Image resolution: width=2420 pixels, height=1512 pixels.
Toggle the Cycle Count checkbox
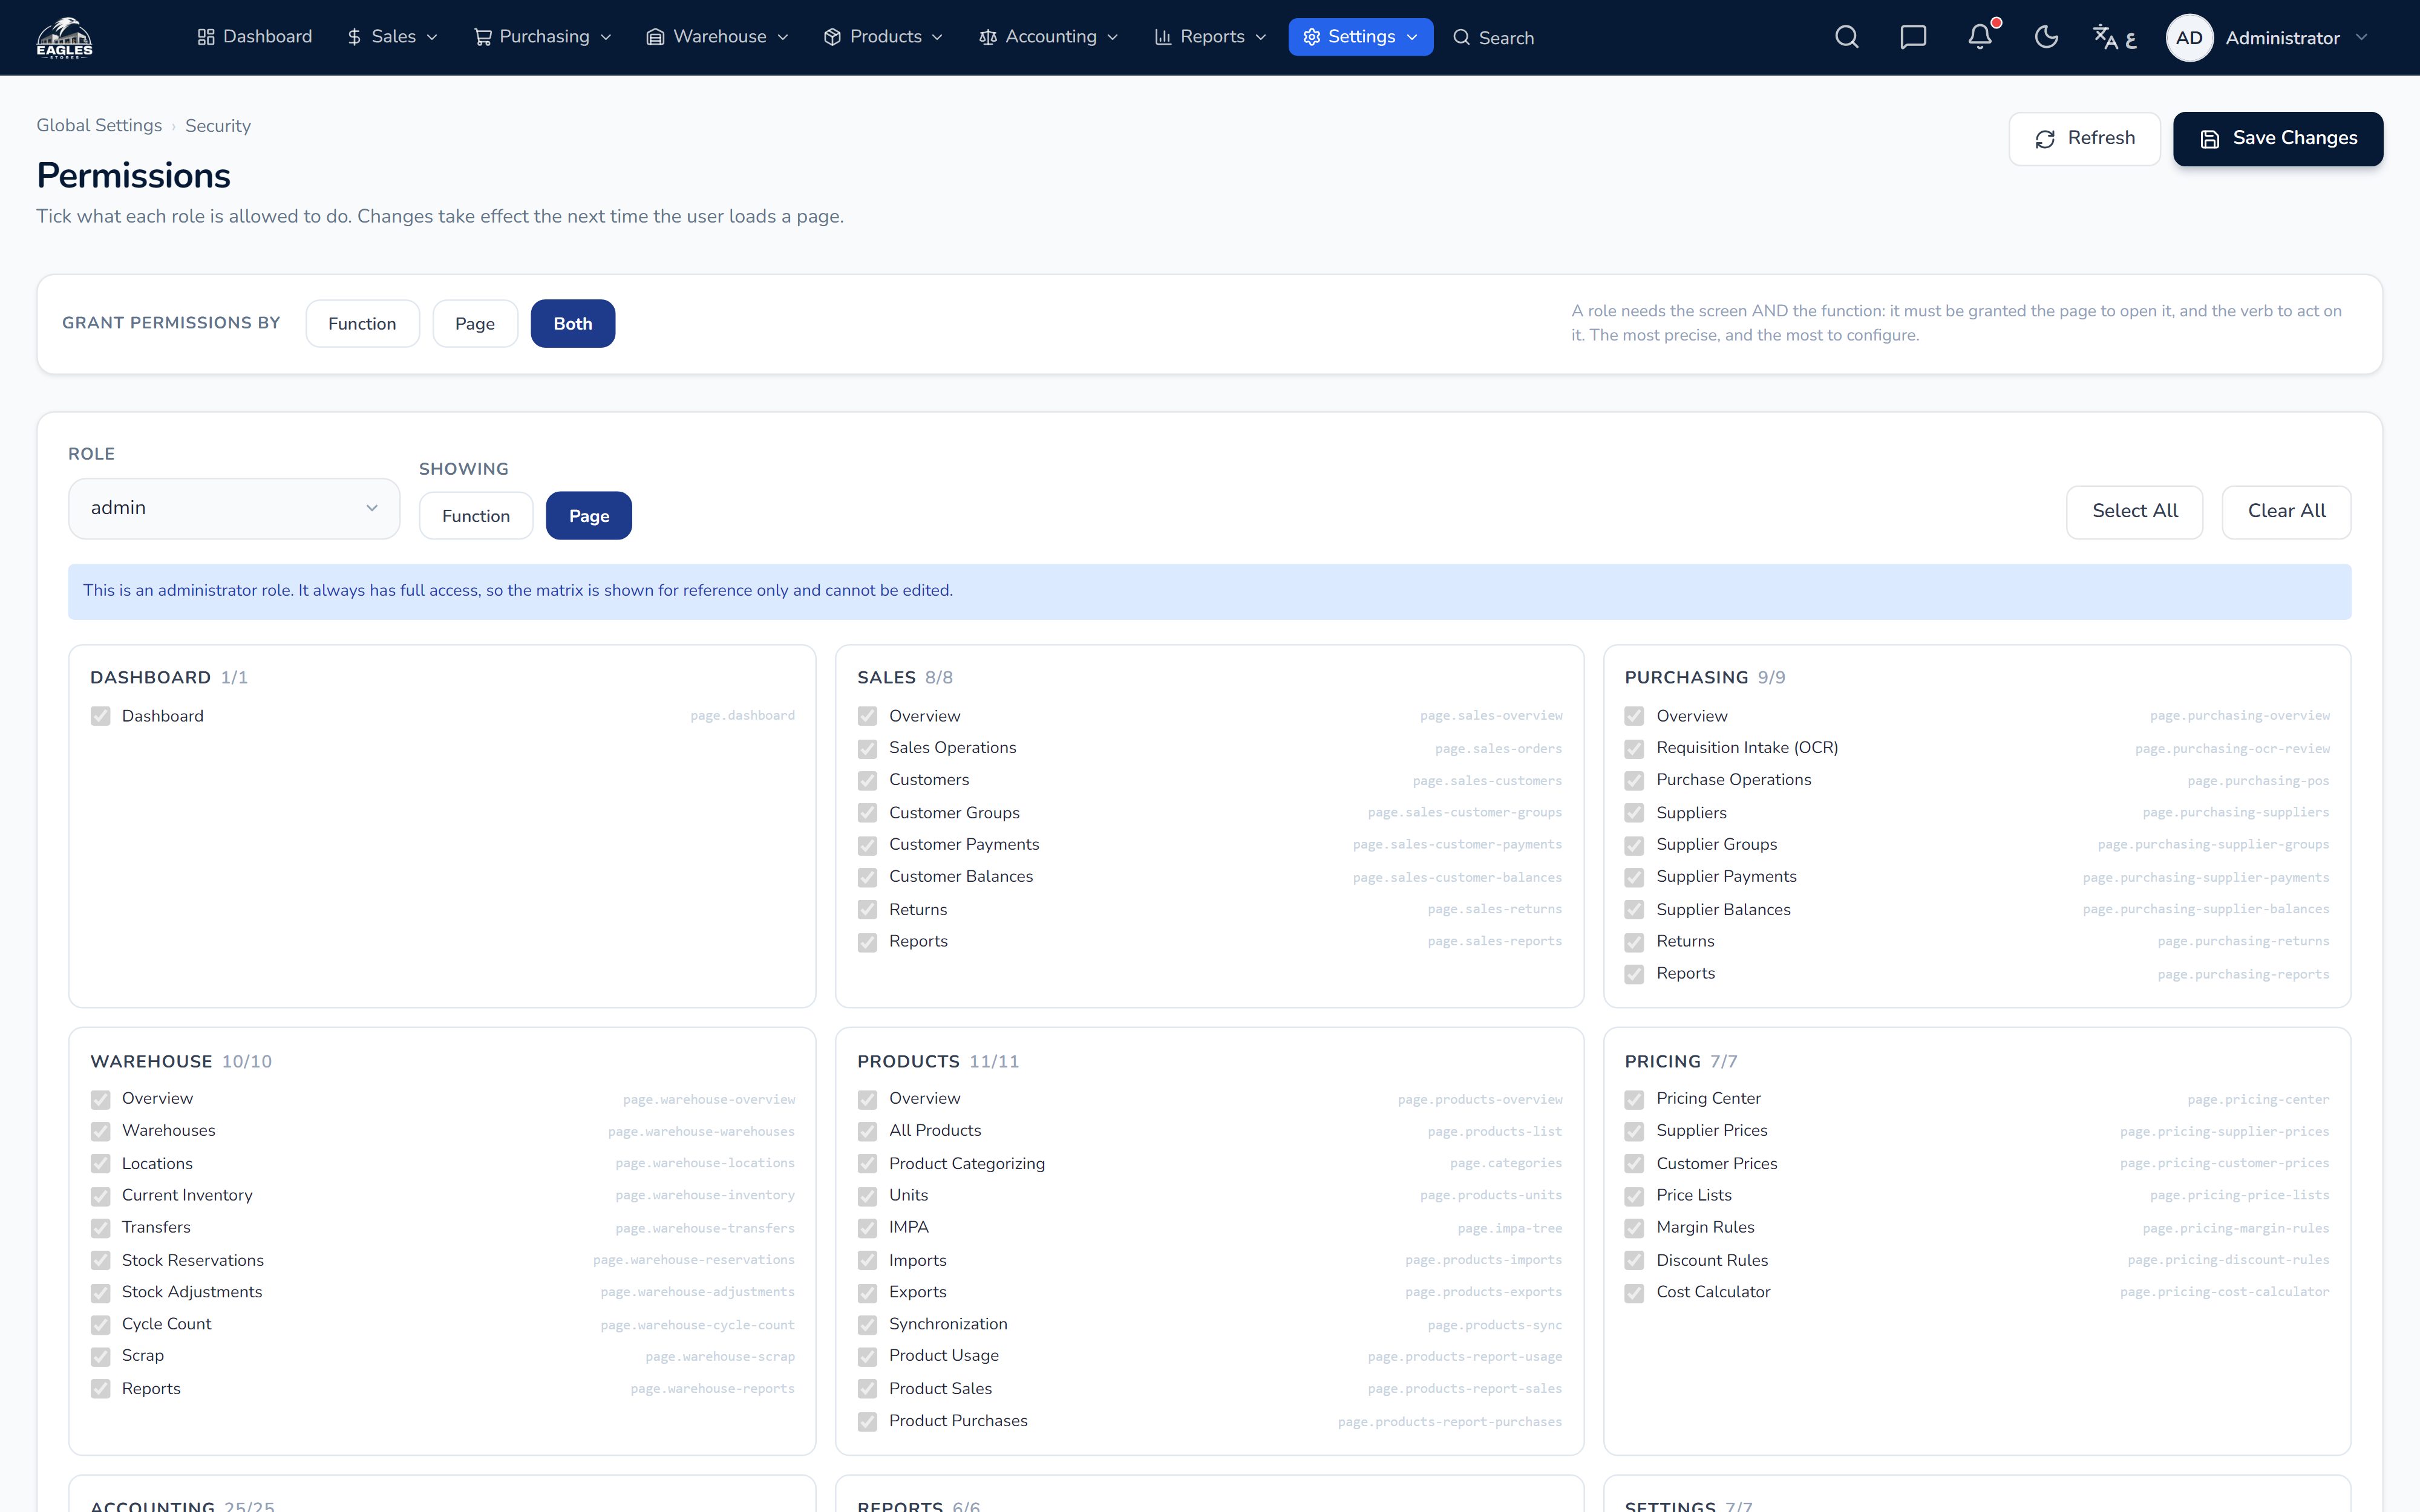click(x=100, y=1324)
